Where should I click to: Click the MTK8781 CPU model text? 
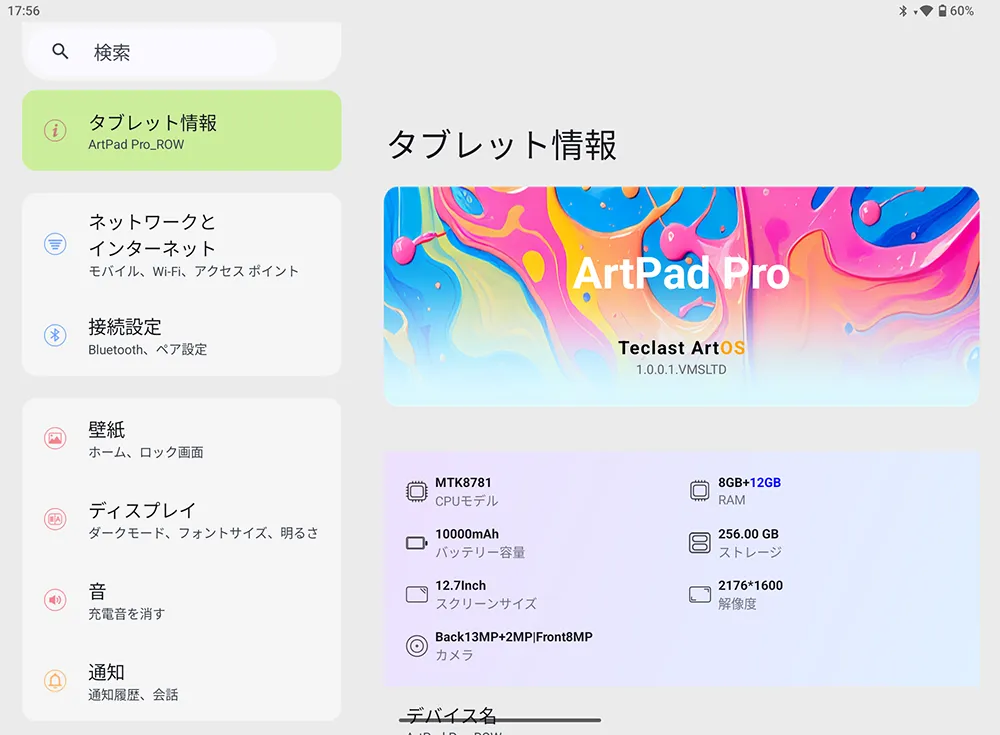463,483
